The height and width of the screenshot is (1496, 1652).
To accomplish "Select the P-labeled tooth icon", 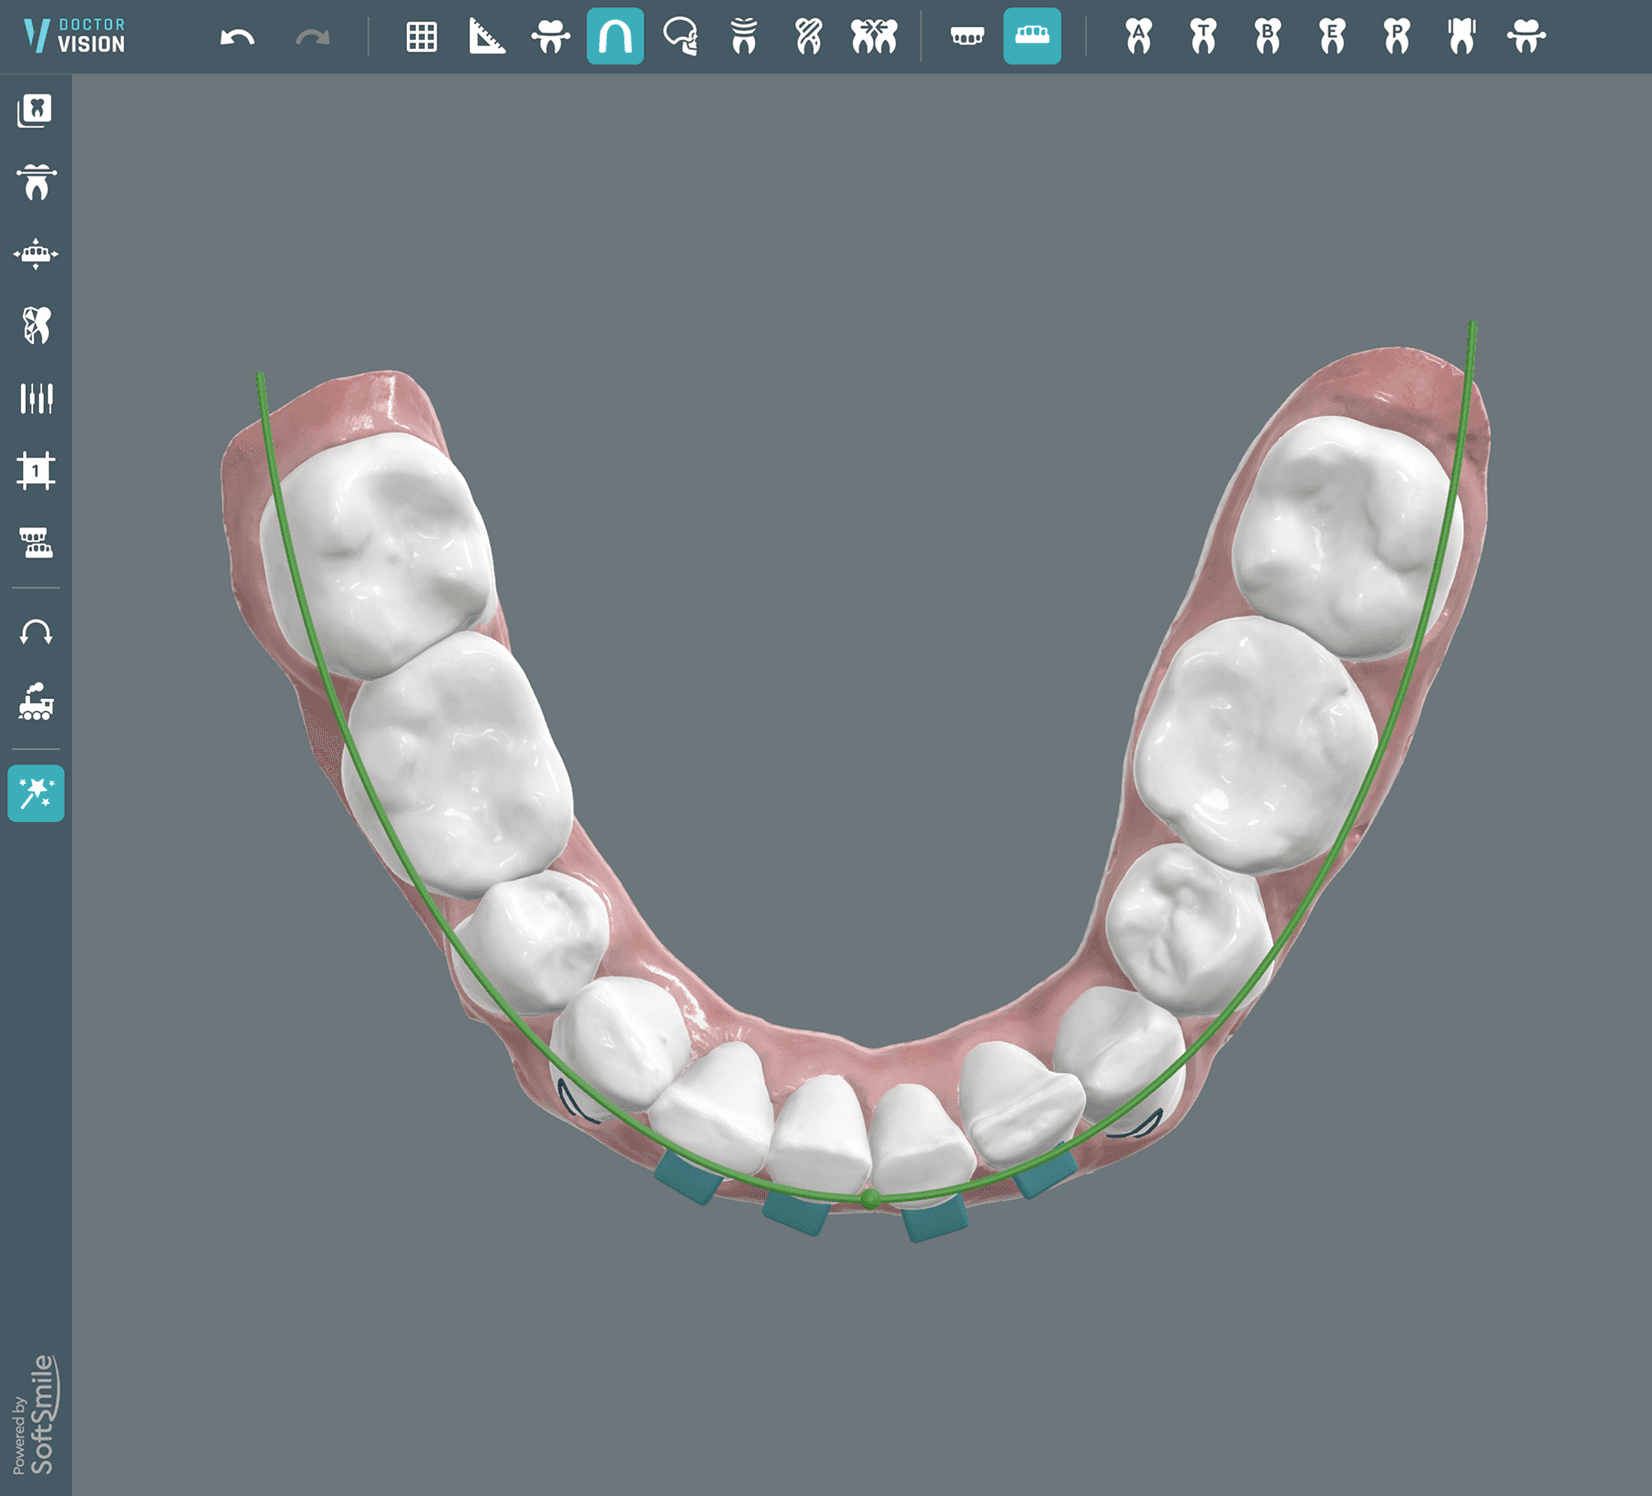I will pos(1397,38).
